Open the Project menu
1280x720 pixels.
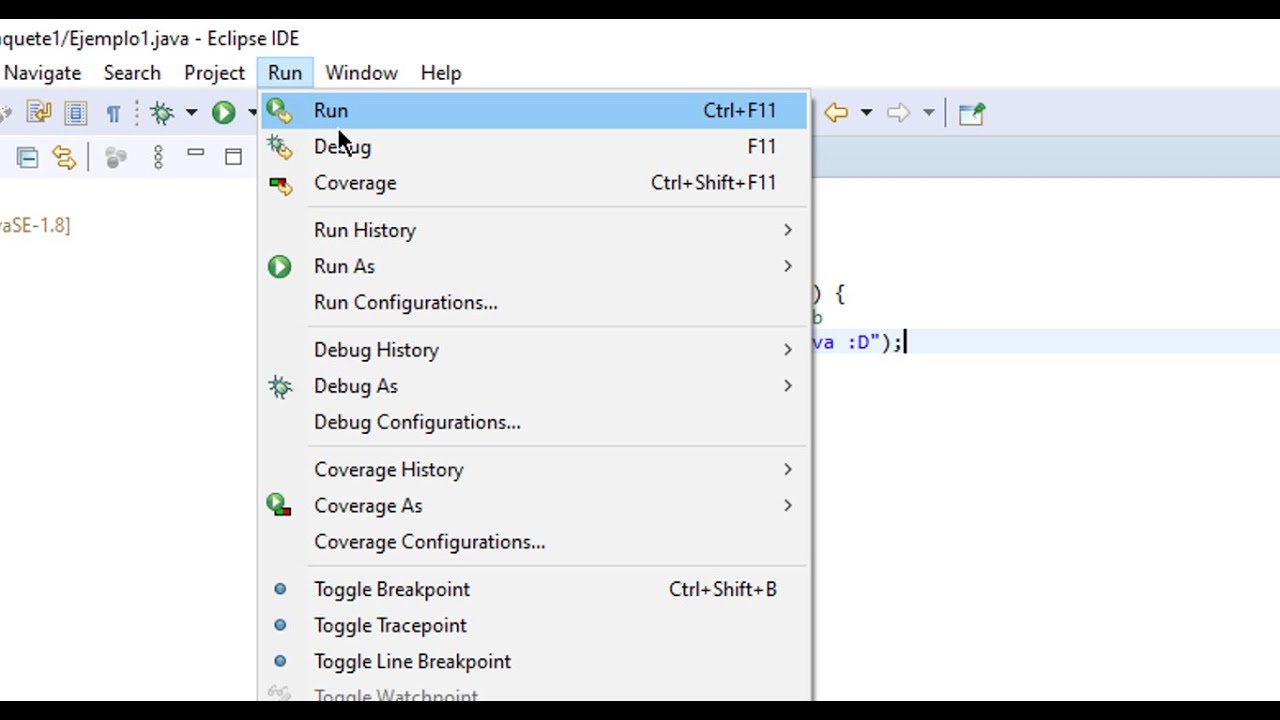tap(214, 73)
